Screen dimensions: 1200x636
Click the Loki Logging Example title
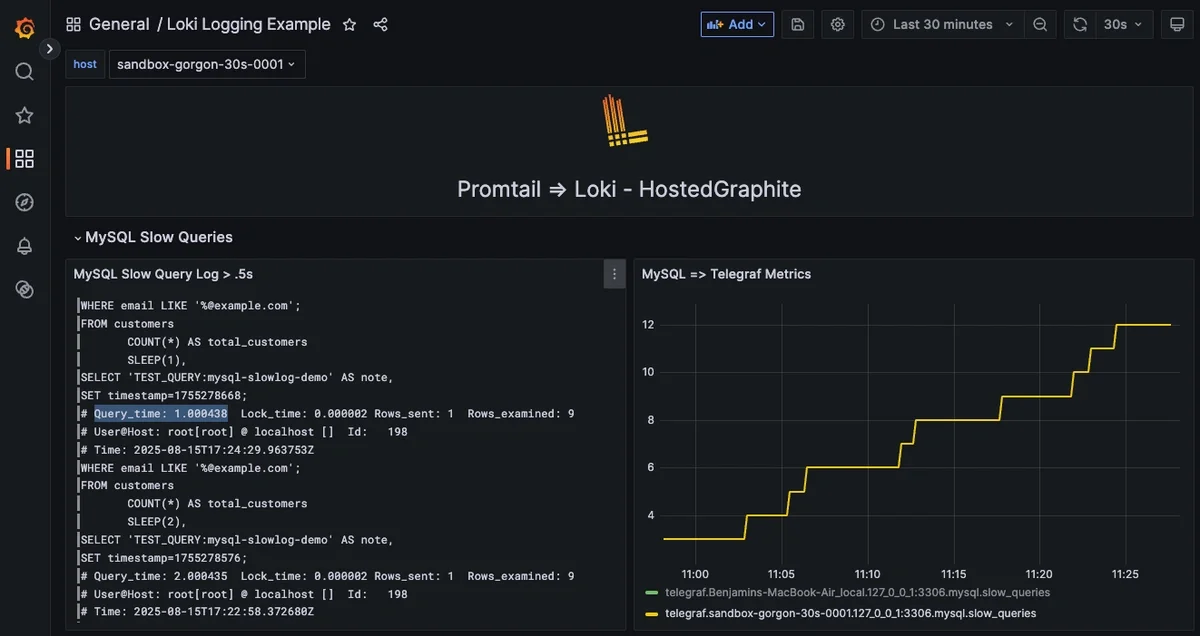tap(249, 24)
